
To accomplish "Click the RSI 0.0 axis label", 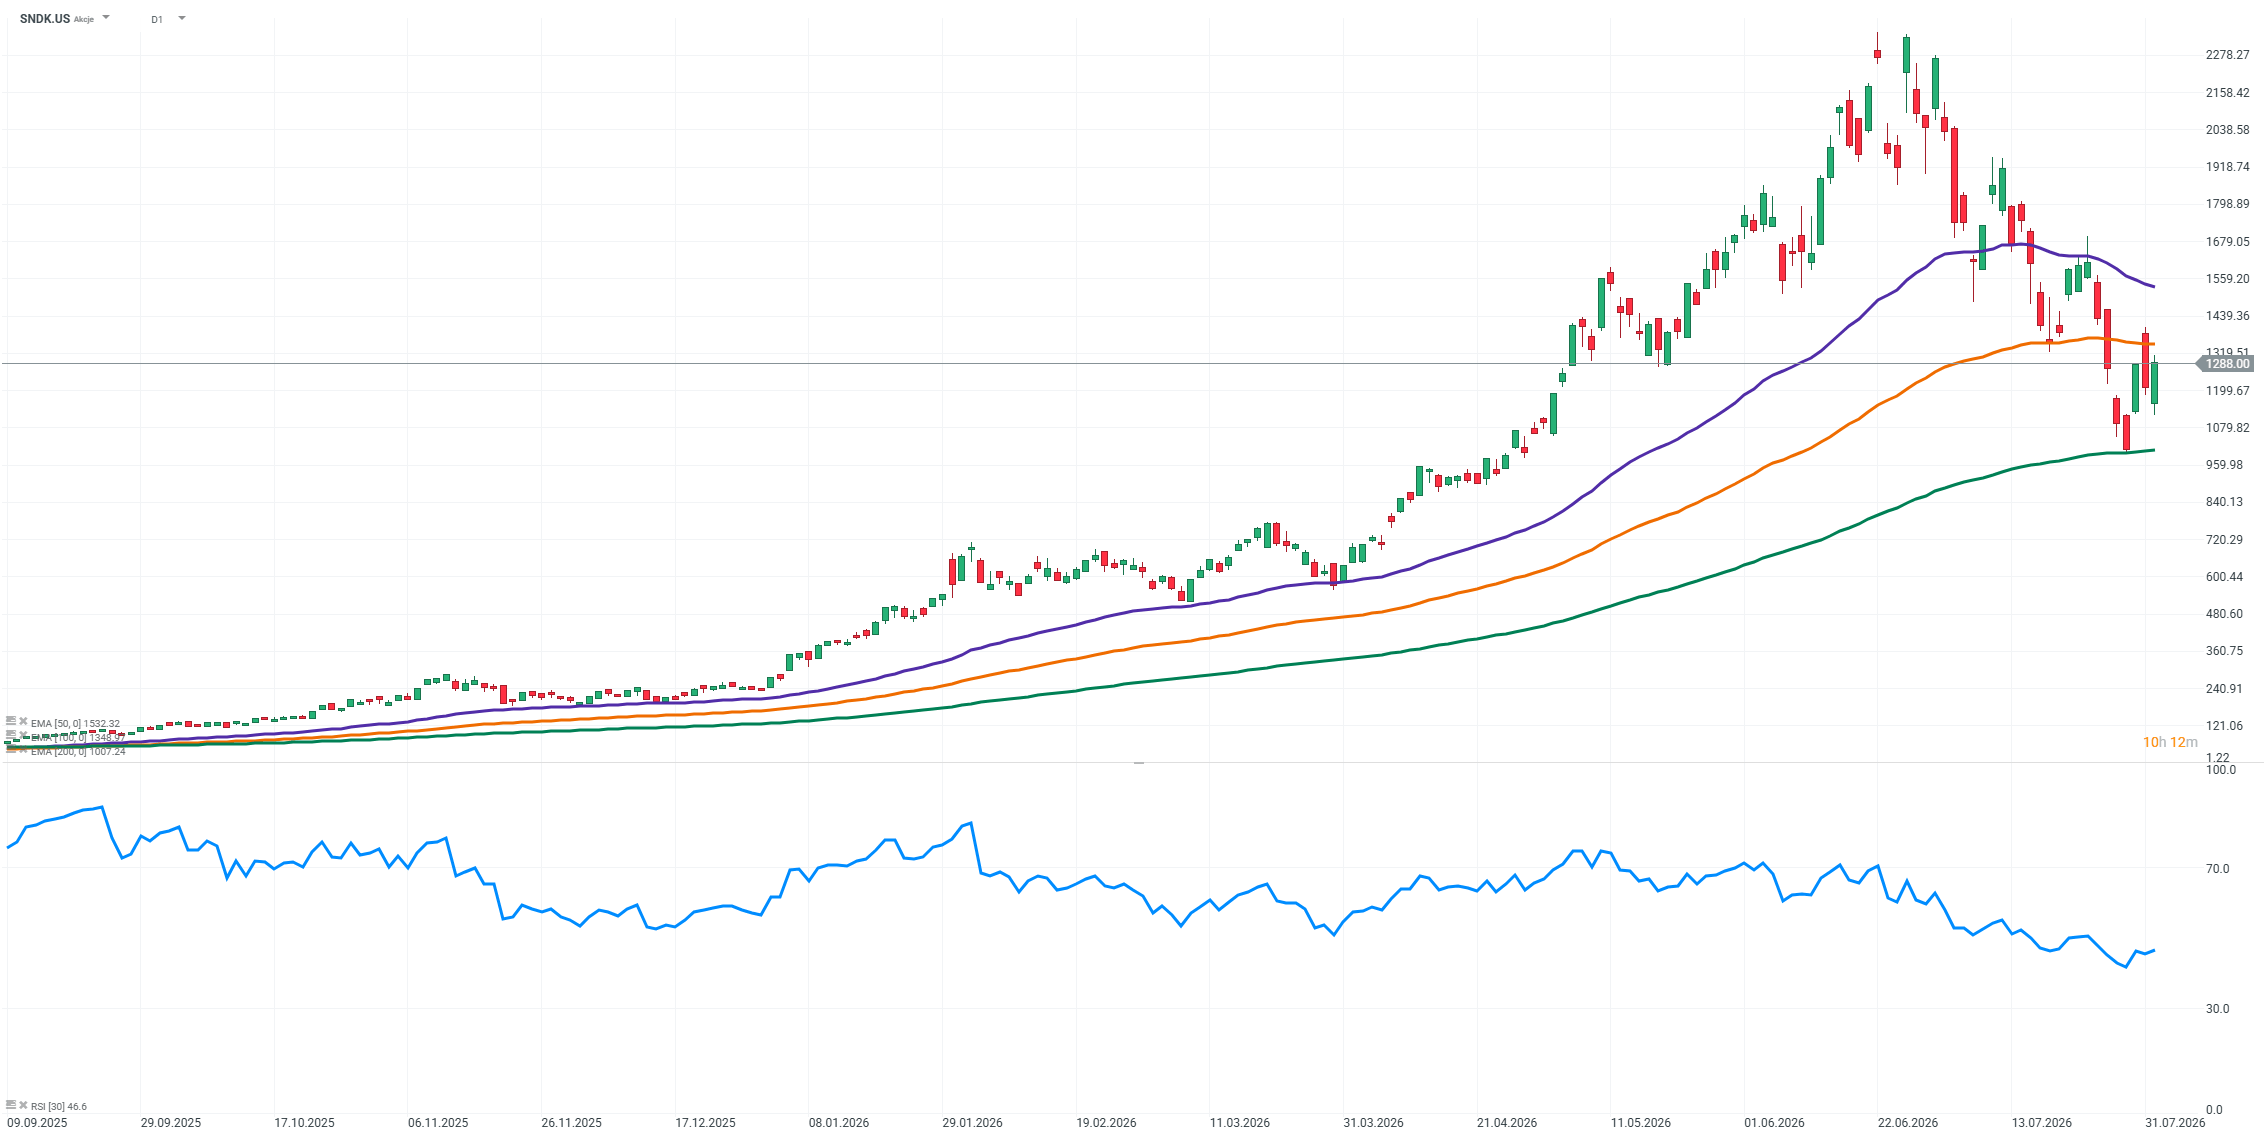I will [x=2214, y=1110].
